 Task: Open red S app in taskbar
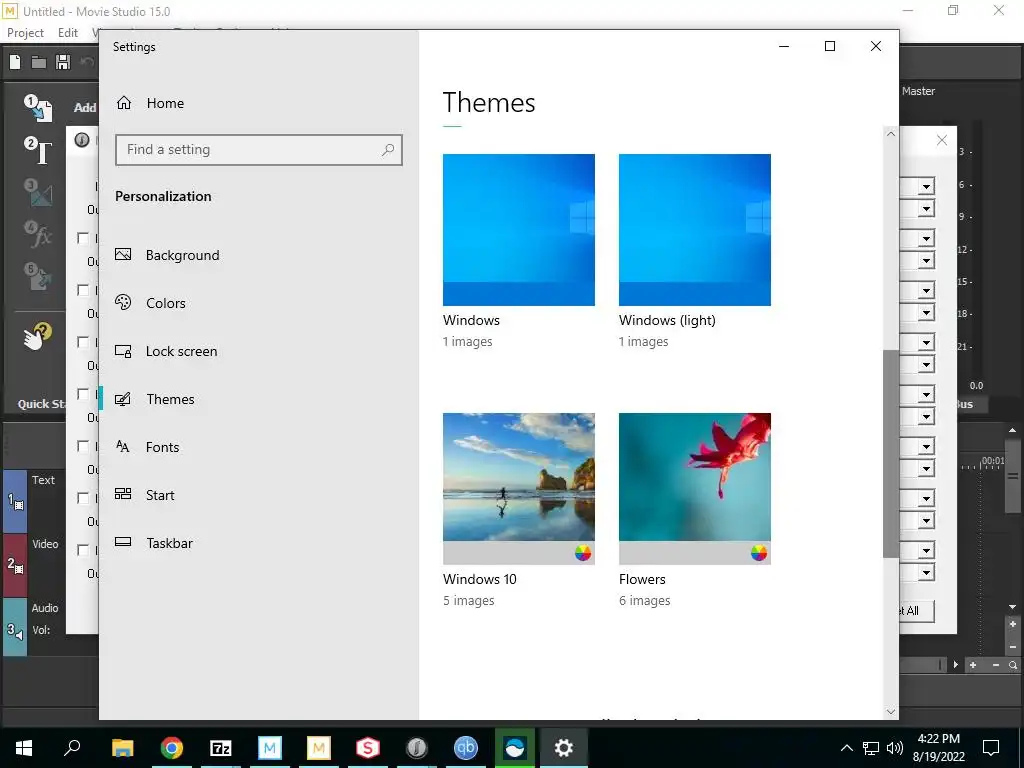[x=368, y=748]
